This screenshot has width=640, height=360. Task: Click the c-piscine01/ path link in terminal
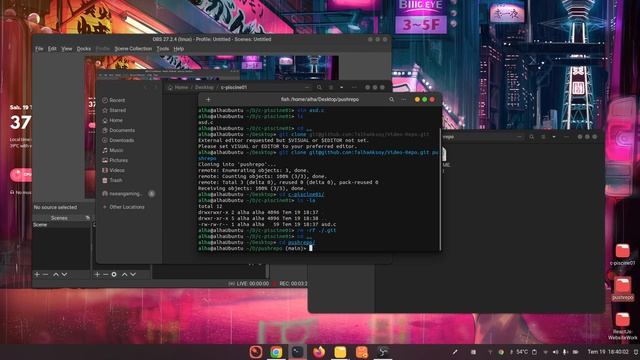pos(306,195)
